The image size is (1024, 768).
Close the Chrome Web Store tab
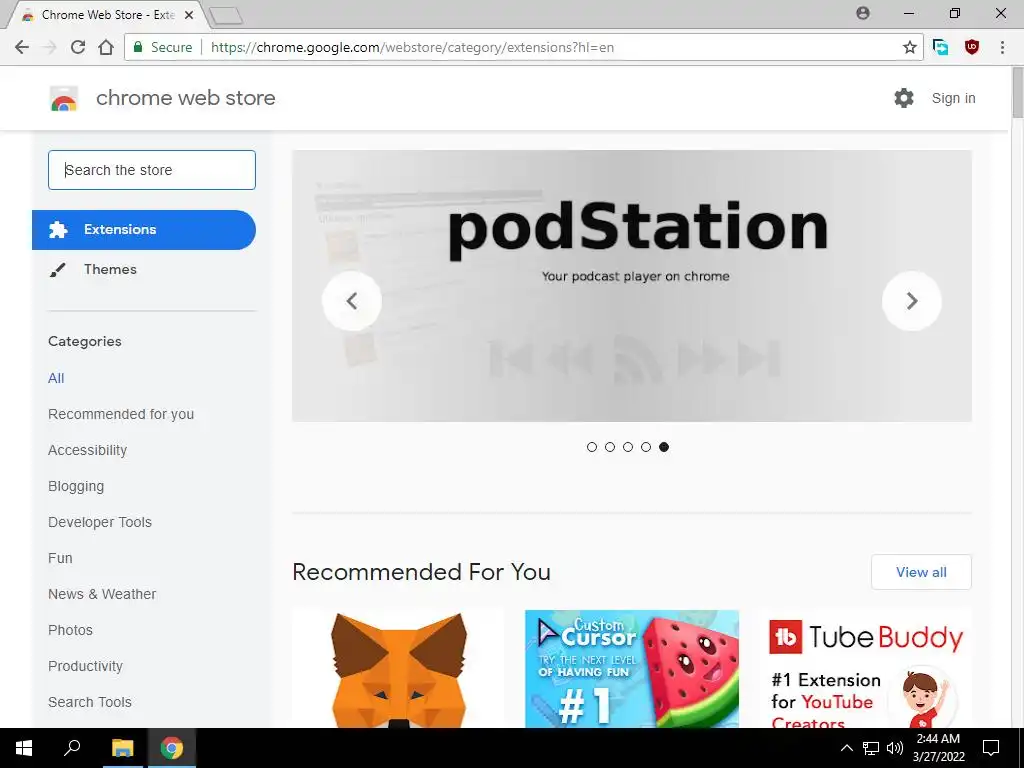[x=189, y=14]
